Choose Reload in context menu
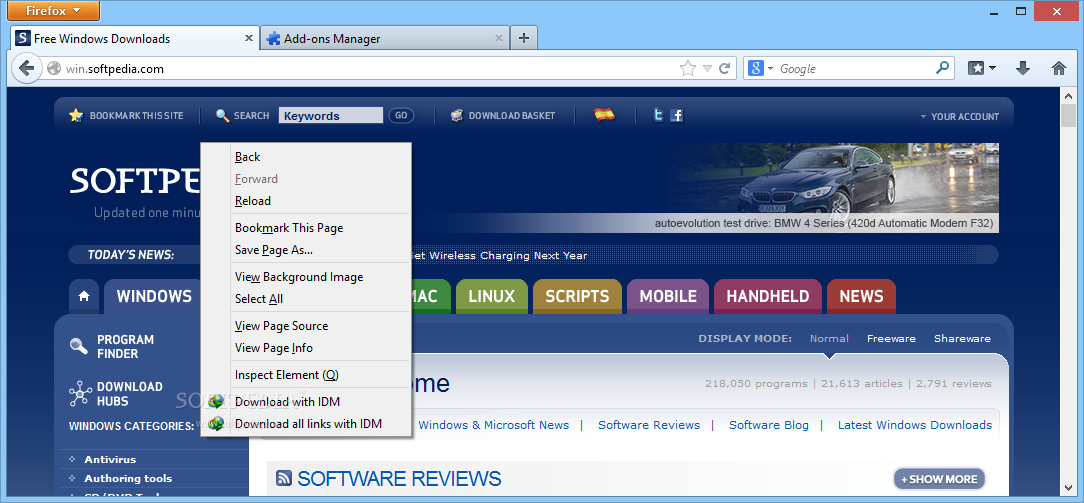Screen dimensions: 1084x503 click(x=306, y=200)
